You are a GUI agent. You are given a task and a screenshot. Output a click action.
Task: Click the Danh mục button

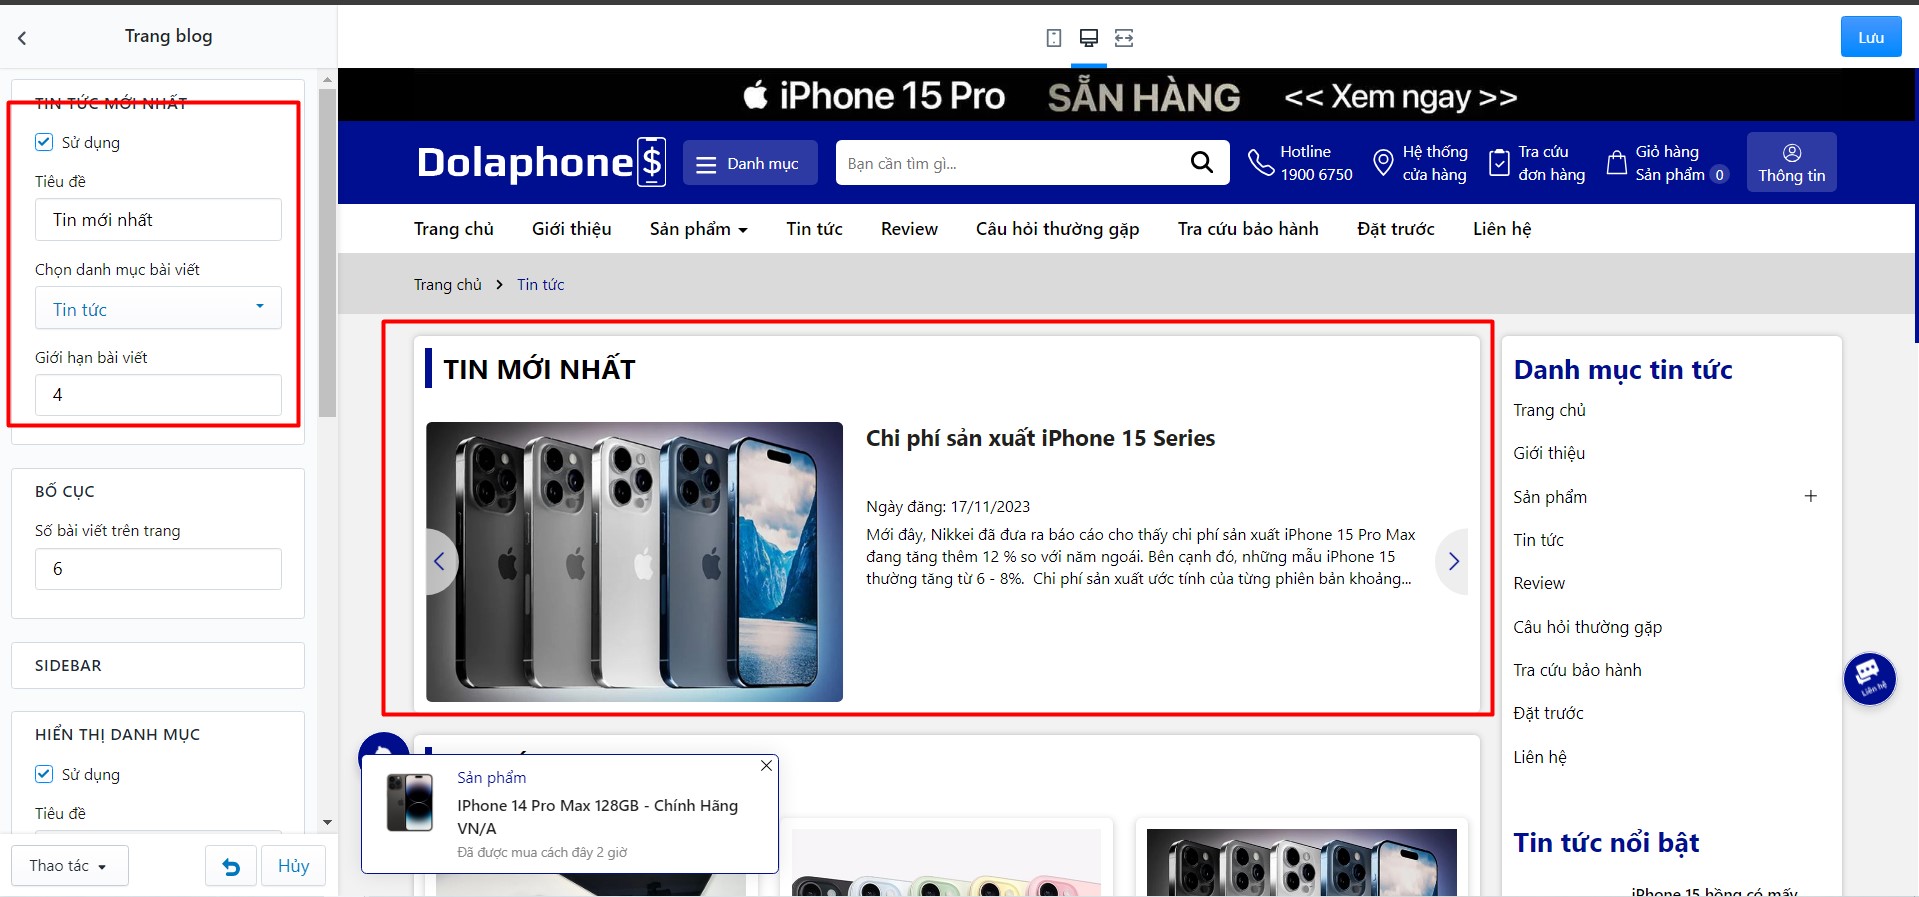[750, 163]
